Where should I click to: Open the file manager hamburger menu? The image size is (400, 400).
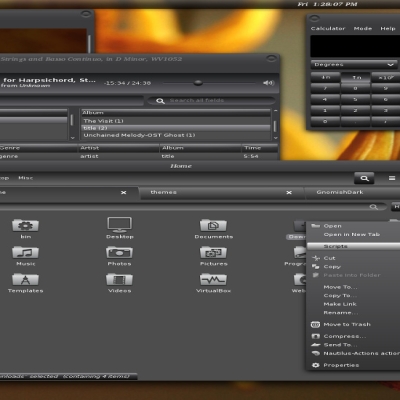click(392, 178)
